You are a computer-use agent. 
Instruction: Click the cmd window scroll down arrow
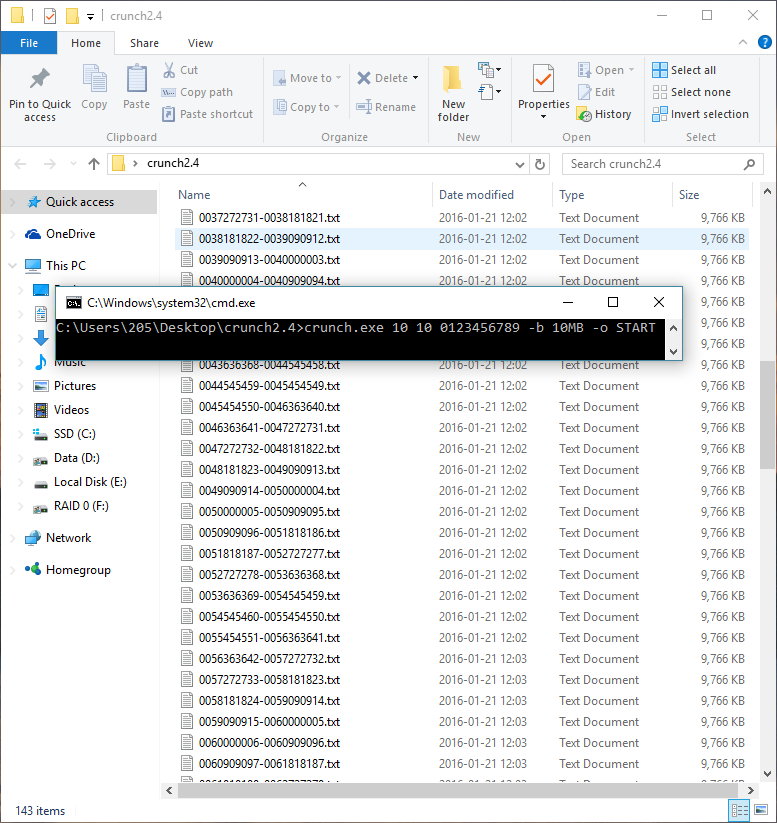pyautogui.click(x=674, y=352)
